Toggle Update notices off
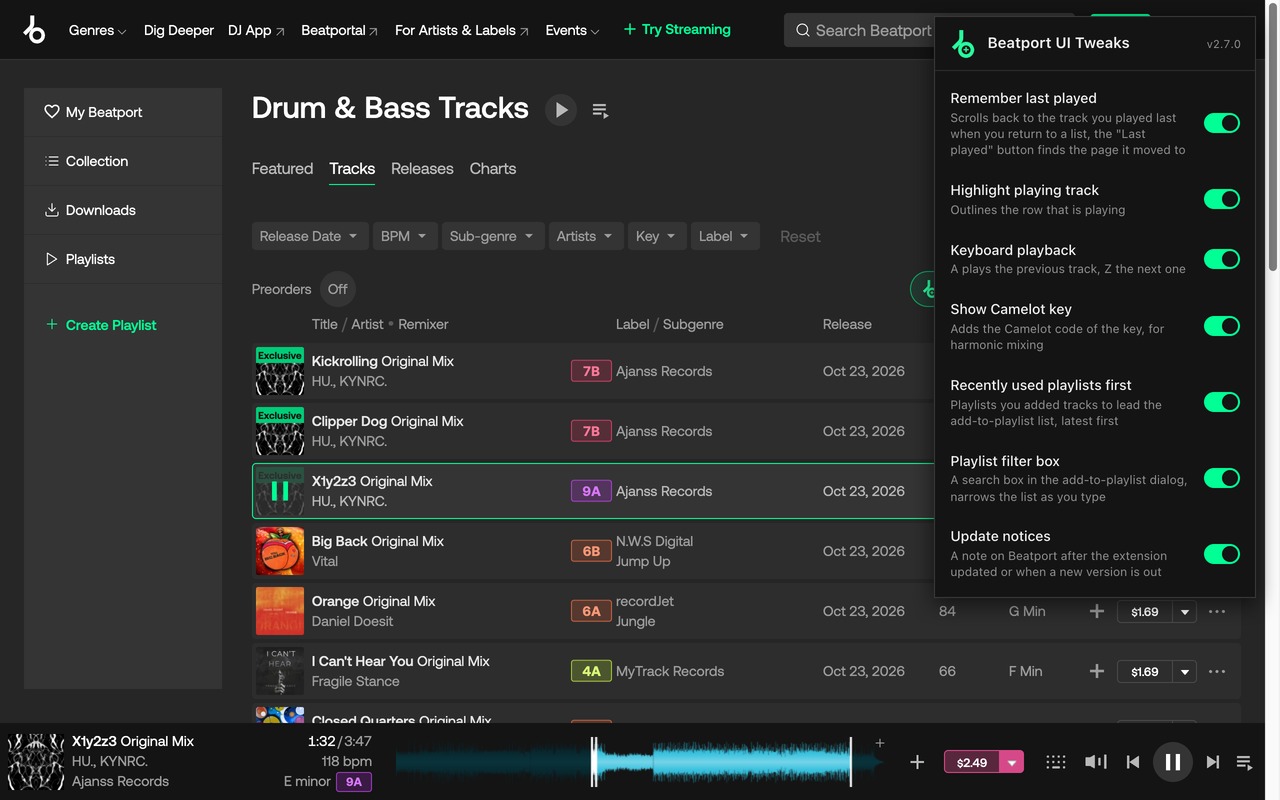The image size is (1280, 800). coord(1222,554)
